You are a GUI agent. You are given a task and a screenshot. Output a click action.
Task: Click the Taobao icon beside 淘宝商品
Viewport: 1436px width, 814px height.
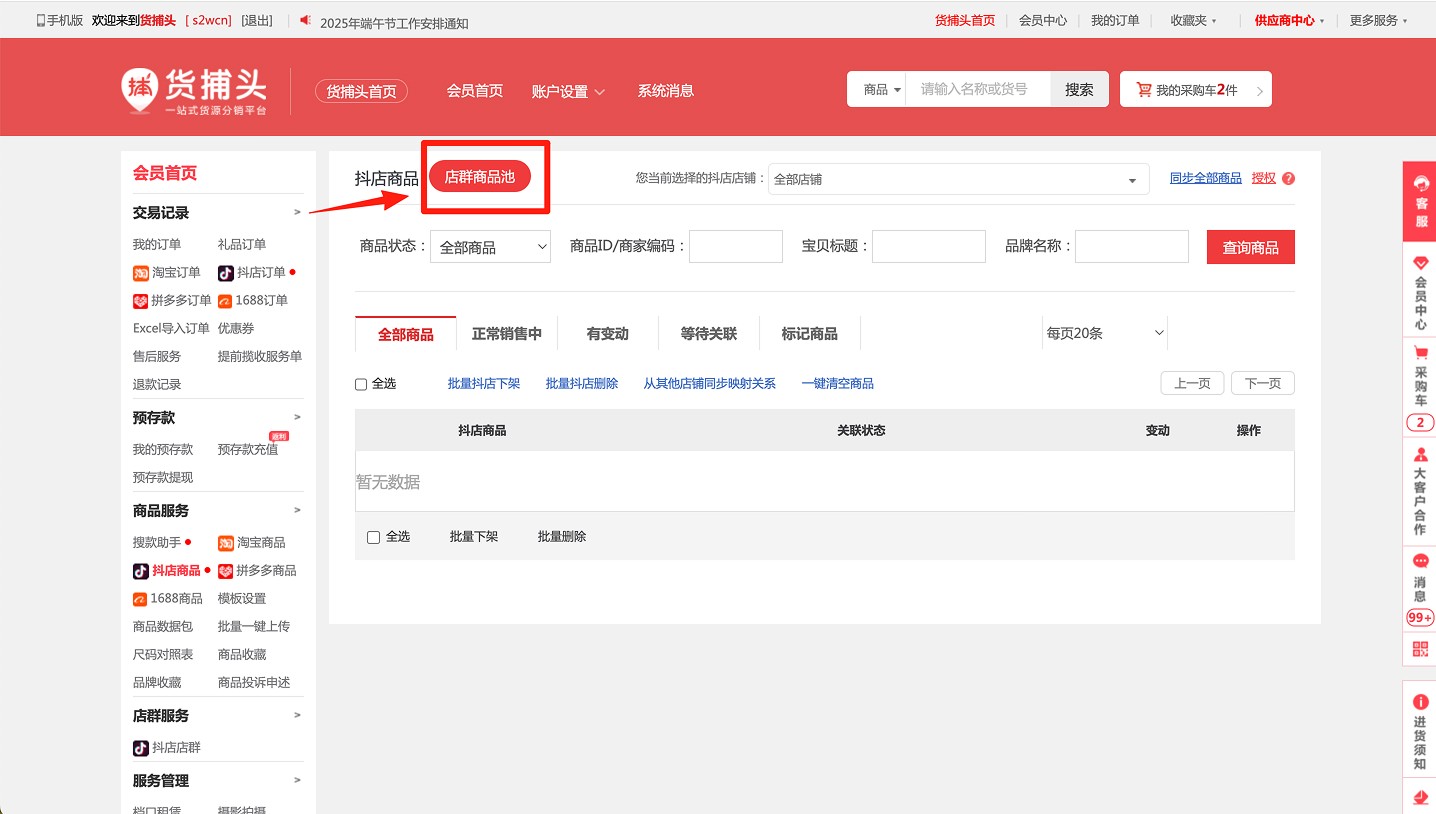(226, 543)
